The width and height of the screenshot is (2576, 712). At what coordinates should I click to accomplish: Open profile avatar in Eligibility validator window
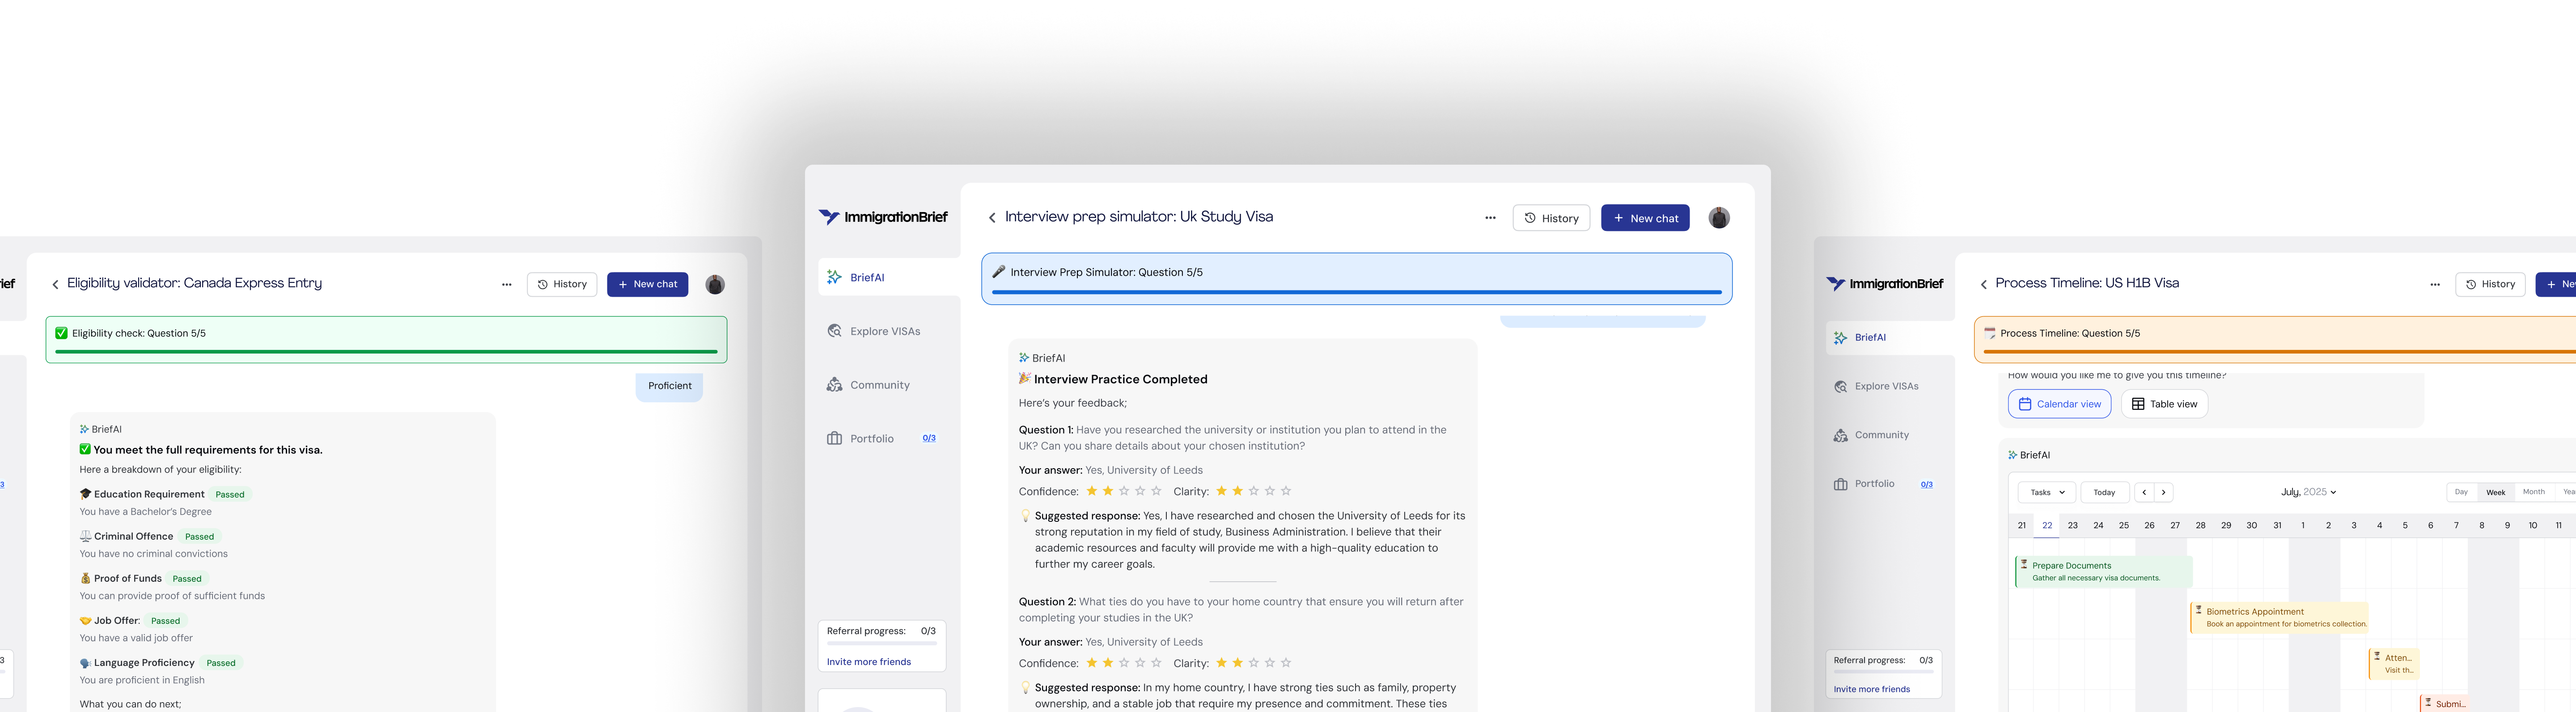point(715,284)
